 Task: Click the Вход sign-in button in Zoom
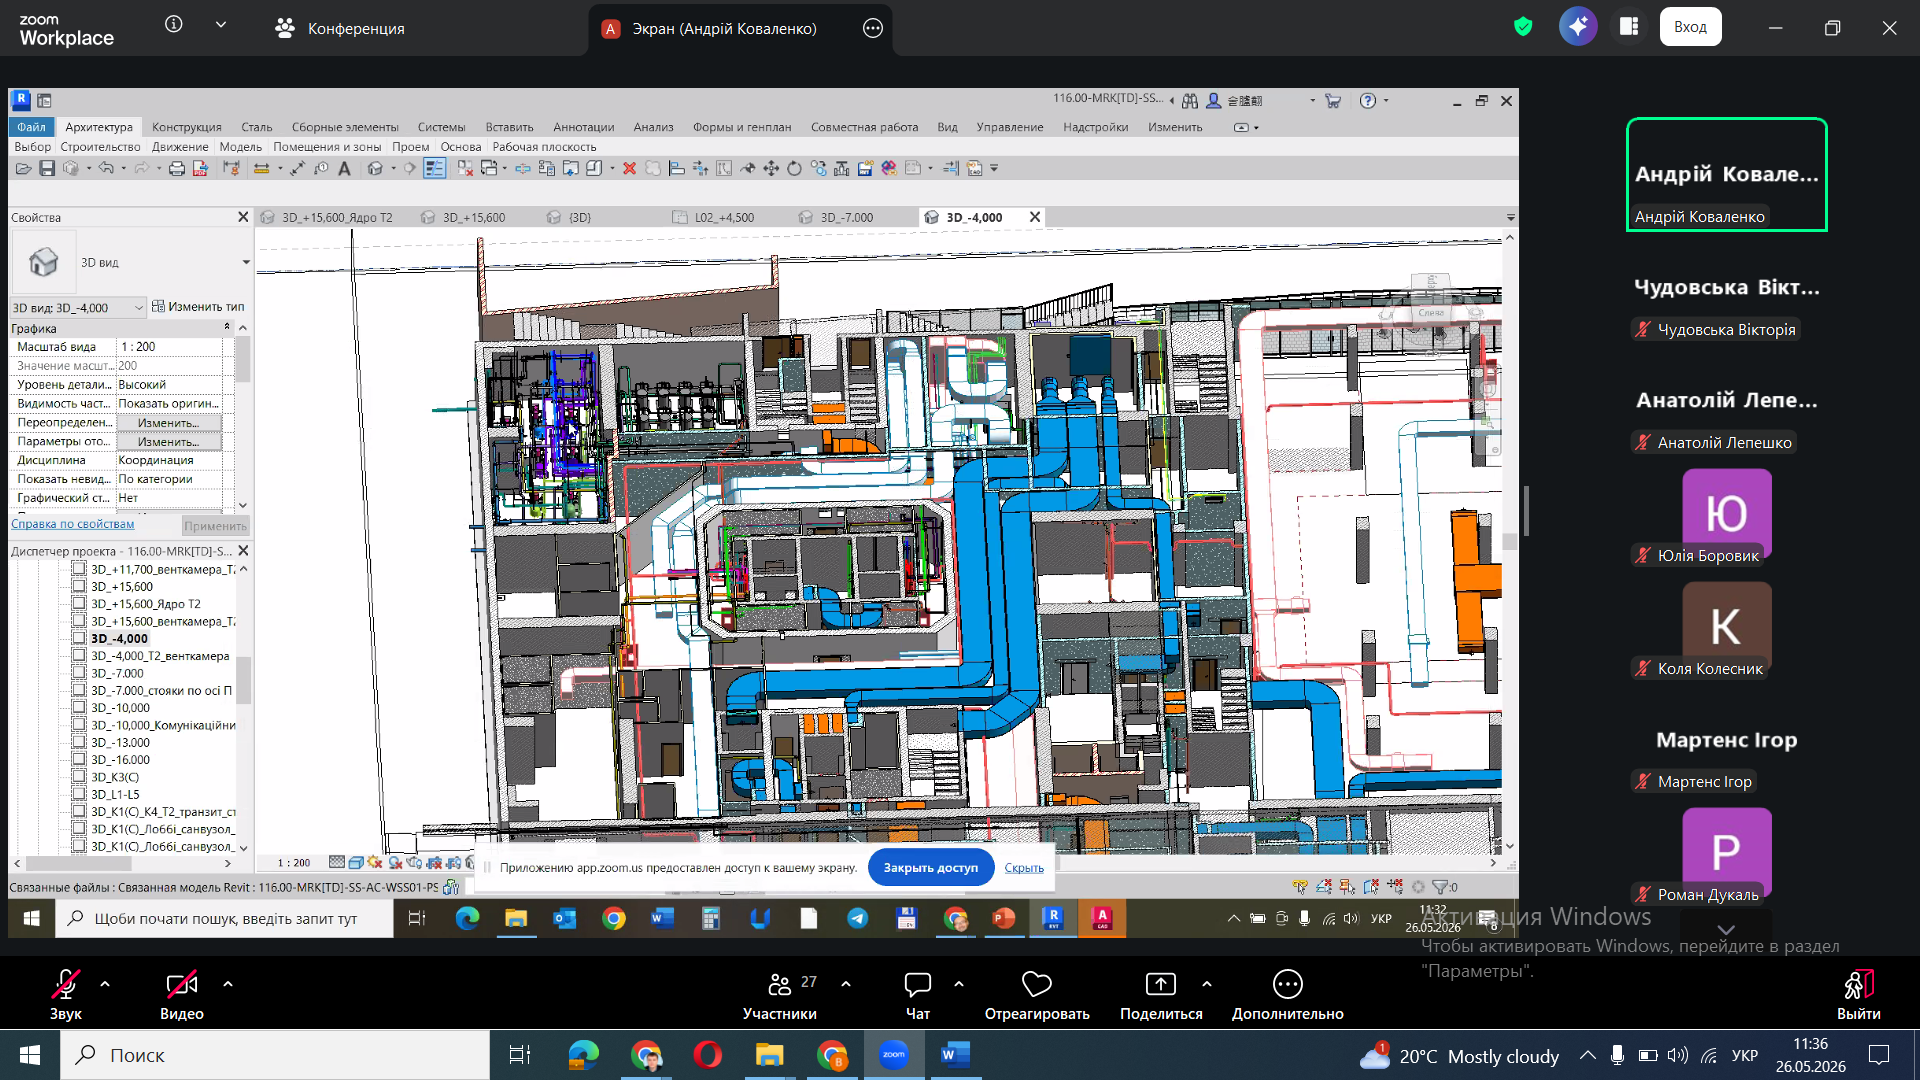(x=1690, y=27)
